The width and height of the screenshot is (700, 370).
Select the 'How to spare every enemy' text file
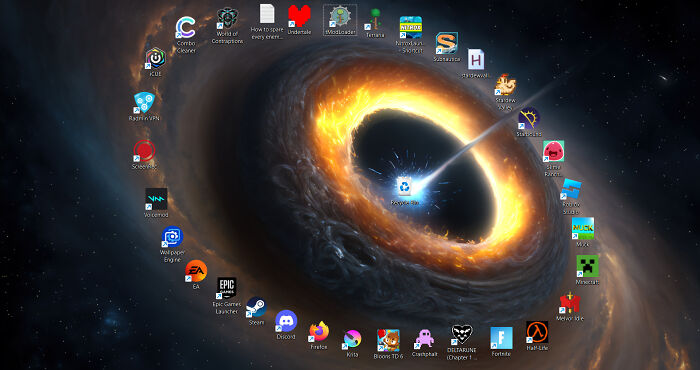pyautogui.click(x=267, y=13)
